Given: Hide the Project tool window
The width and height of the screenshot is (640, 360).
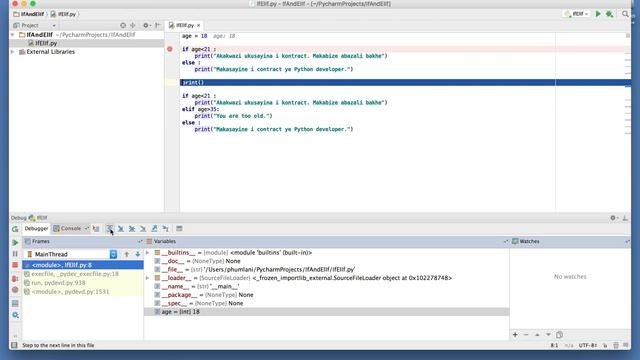Looking at the screenshot, I should (x=158, y=25).
